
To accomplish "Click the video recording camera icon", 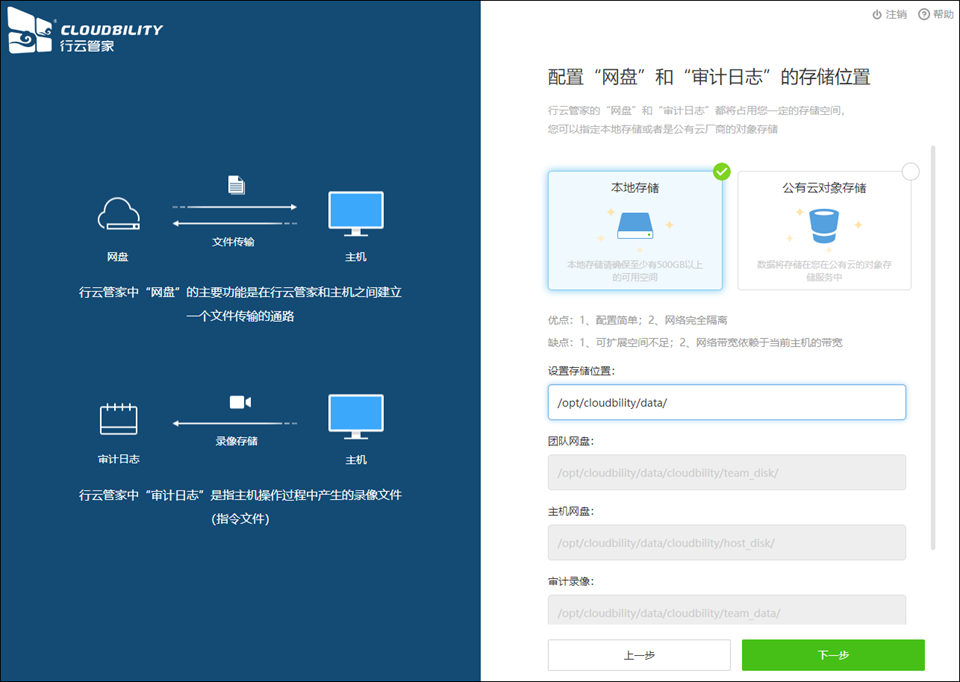I will (x=240, y=402).
